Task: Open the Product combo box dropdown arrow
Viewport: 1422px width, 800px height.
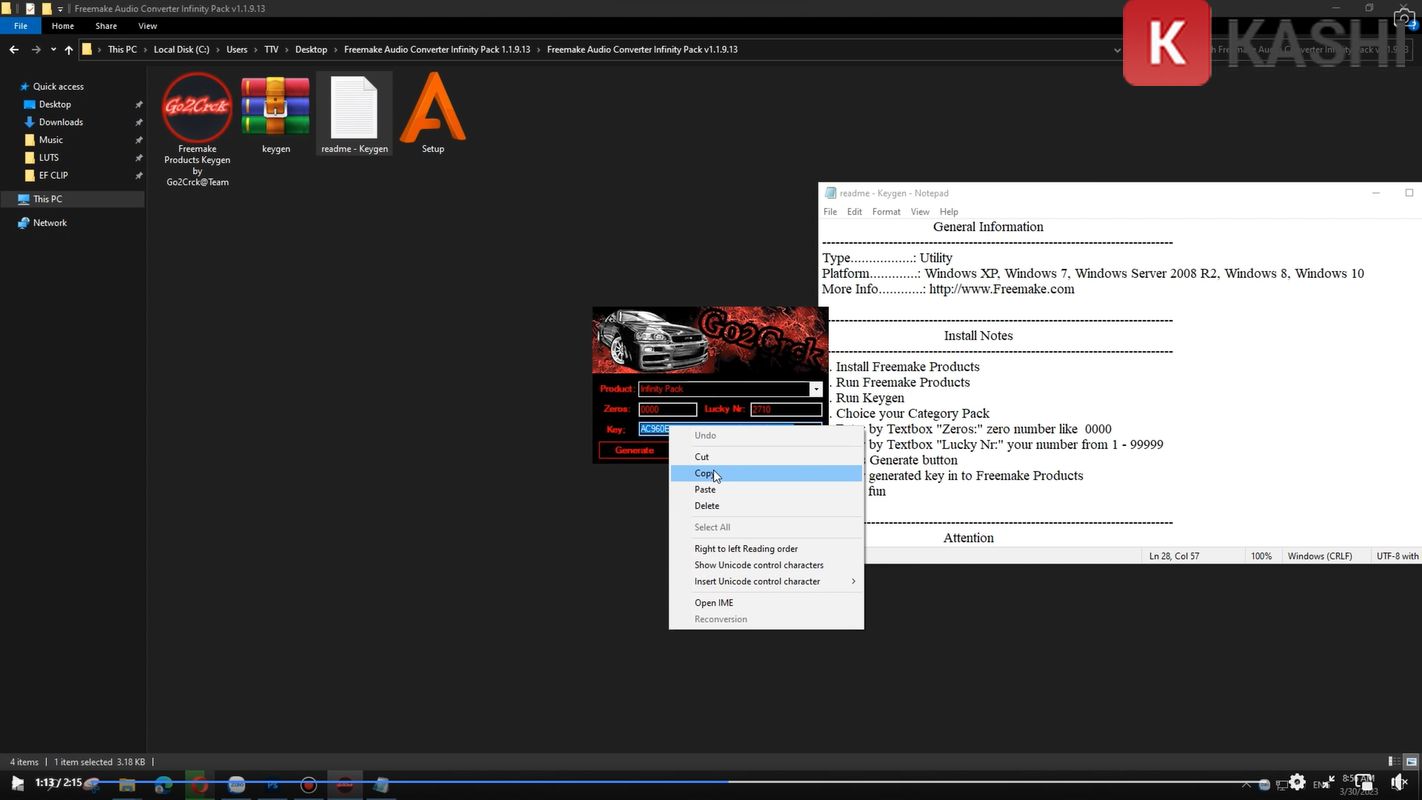Action: (816, 389)
